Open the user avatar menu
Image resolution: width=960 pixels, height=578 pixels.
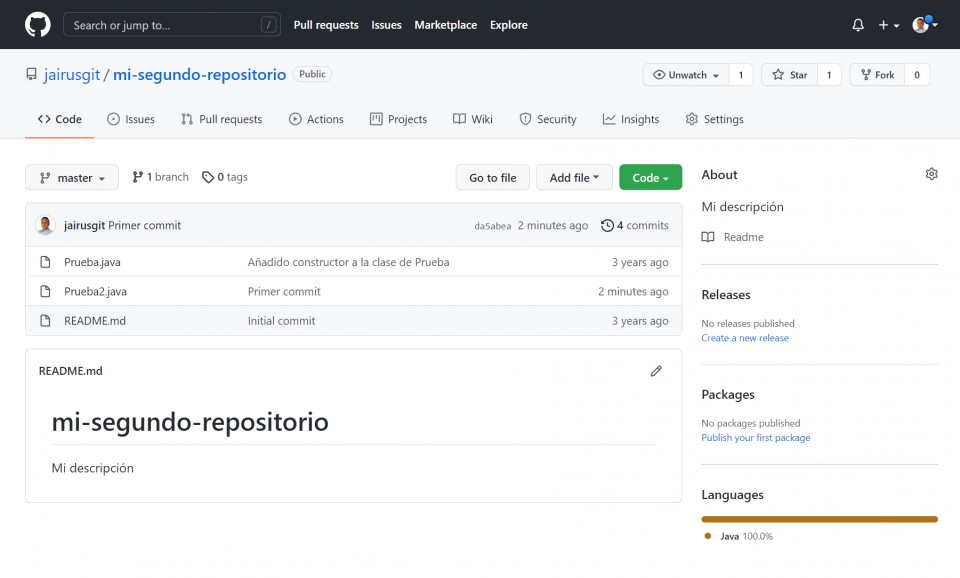(x=924, y=24)
